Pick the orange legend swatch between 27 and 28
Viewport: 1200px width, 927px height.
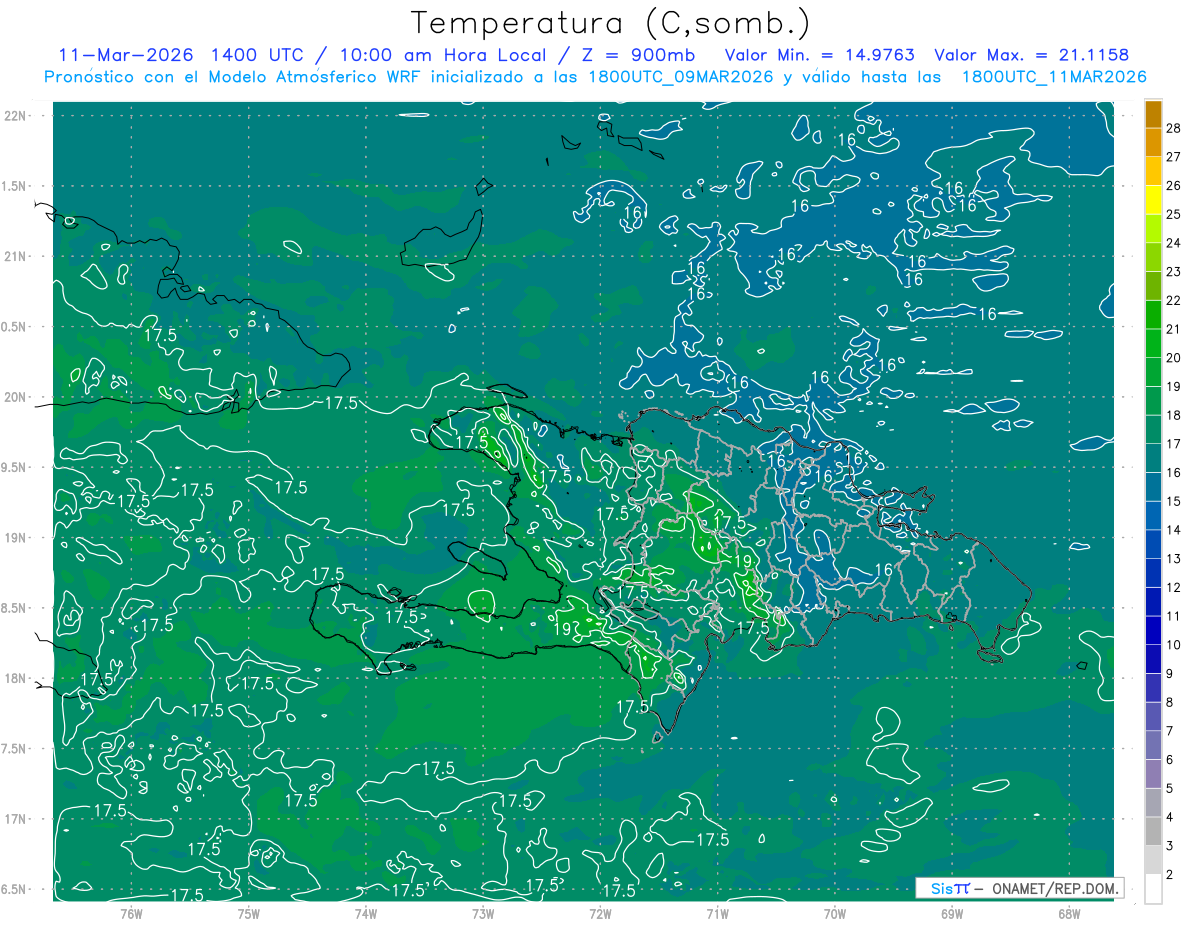pyautogui.click(x=1153, y=142)
